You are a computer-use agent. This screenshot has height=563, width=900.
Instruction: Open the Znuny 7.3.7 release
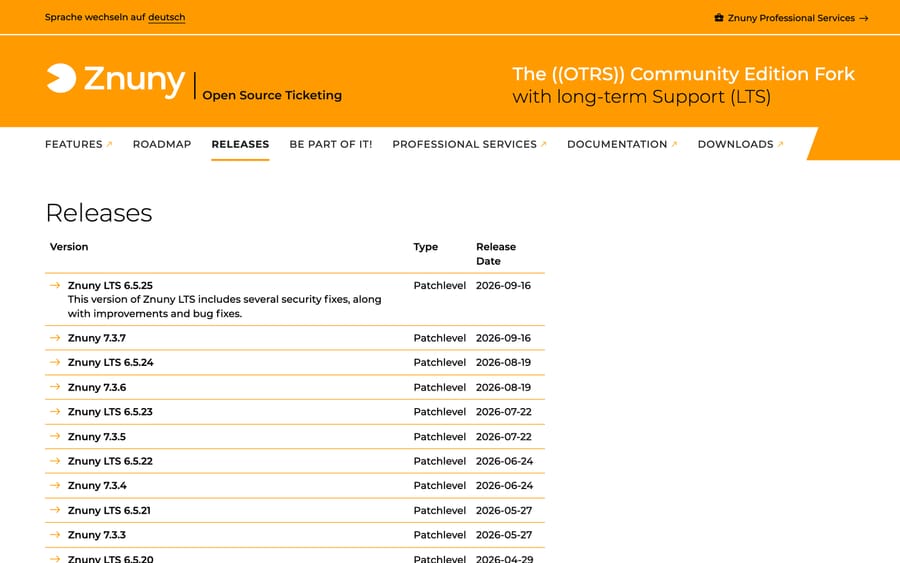[96, 338]
